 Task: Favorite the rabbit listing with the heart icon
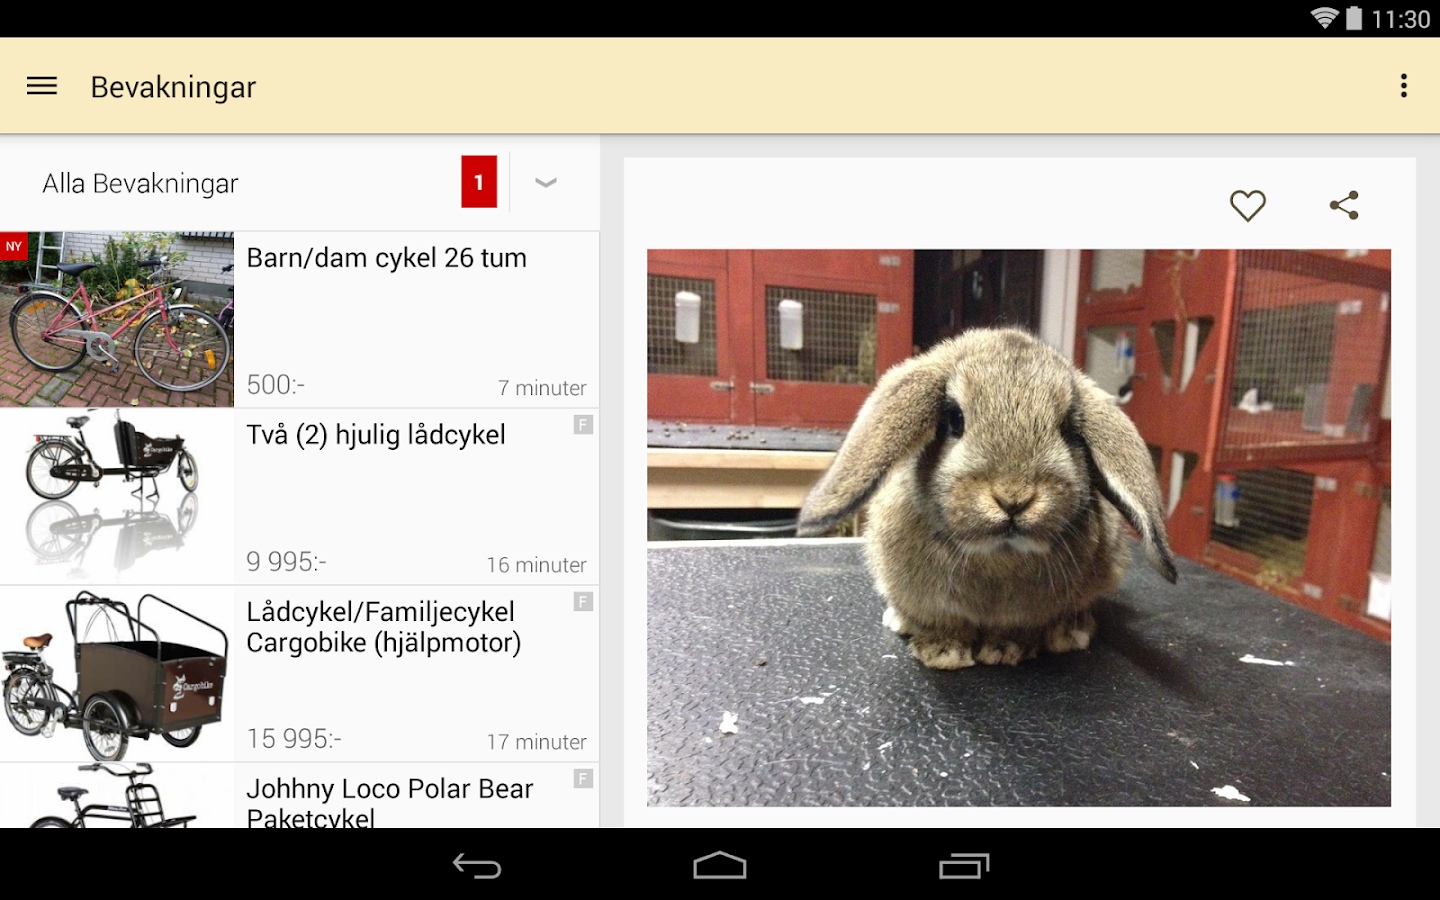(1248, 205)
